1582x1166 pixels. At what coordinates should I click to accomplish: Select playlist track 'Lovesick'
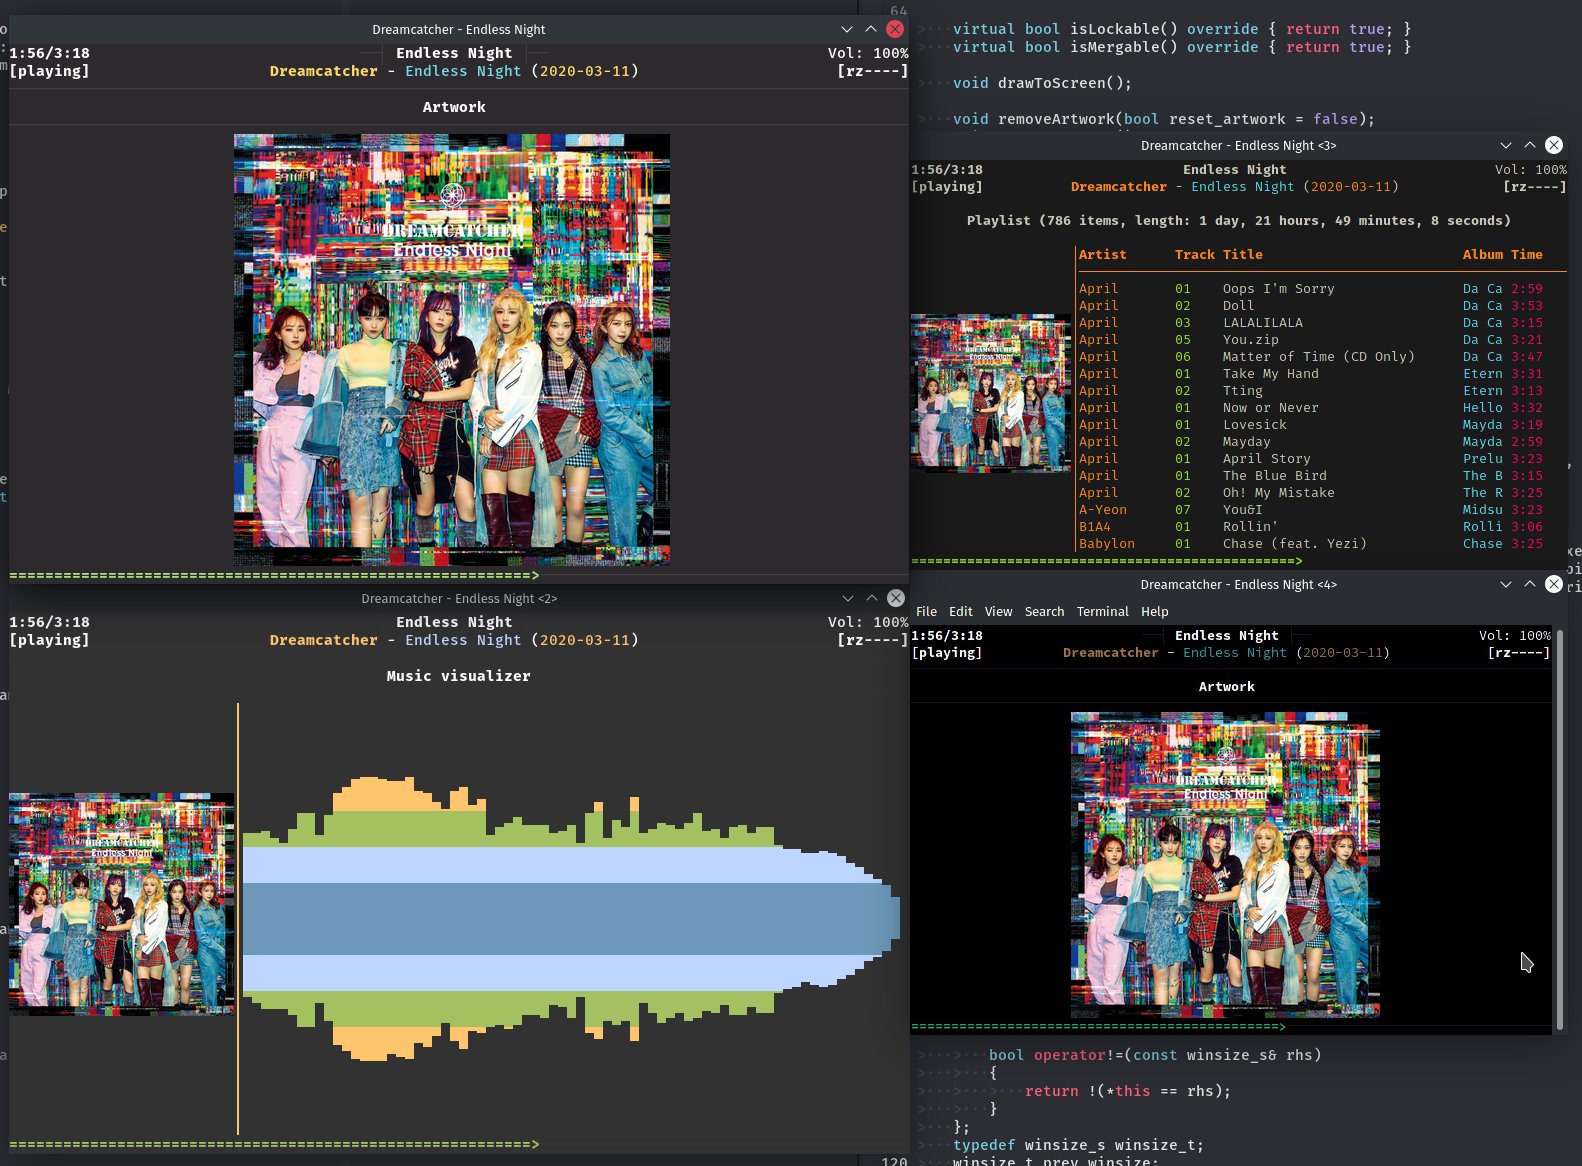(x=1311, y=425)
